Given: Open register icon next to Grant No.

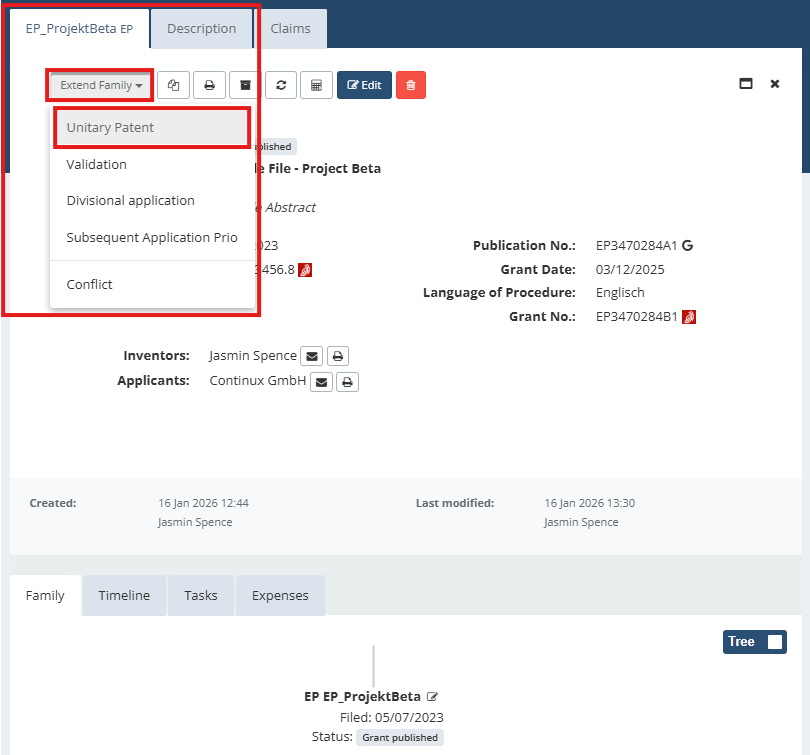Looking at the screenshot, I should [x=689, y=317].
